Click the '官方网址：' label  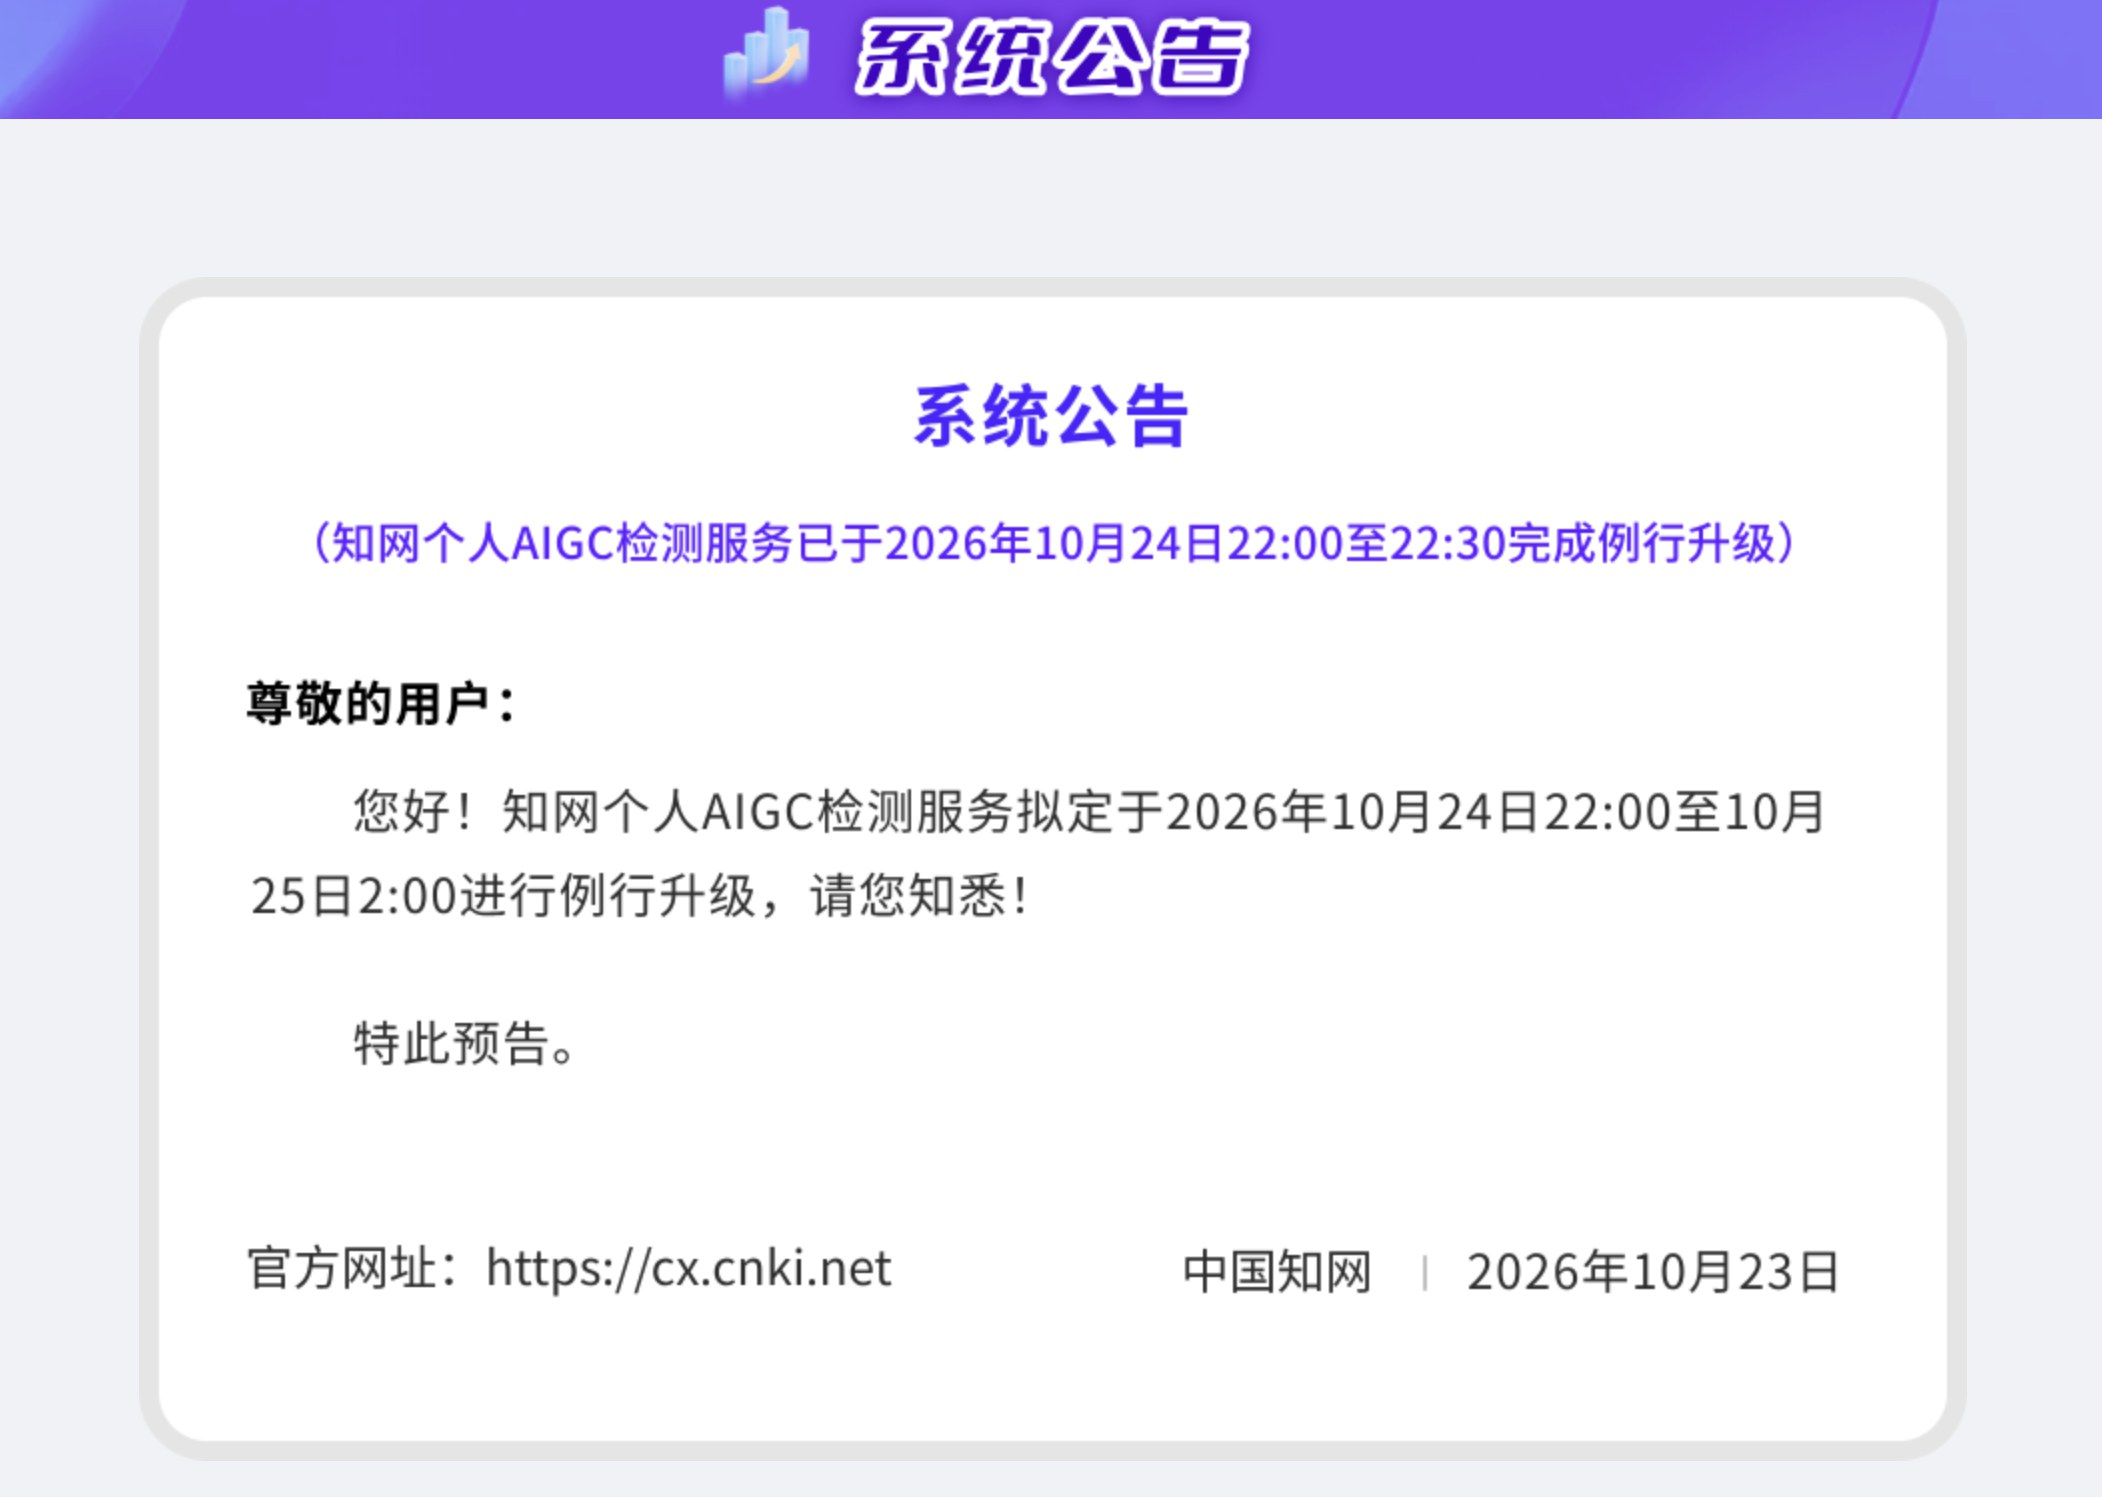click(x=354, y=1268)
